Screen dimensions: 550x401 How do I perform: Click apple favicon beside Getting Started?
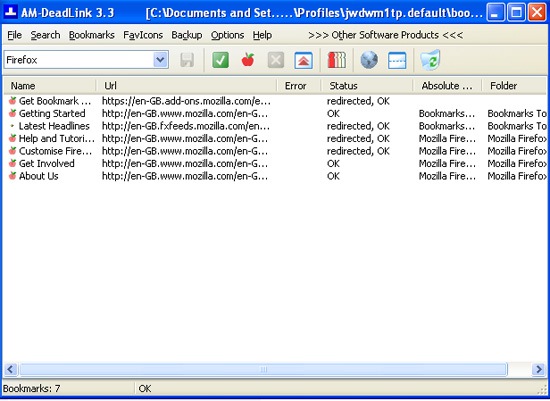(13, 113)
